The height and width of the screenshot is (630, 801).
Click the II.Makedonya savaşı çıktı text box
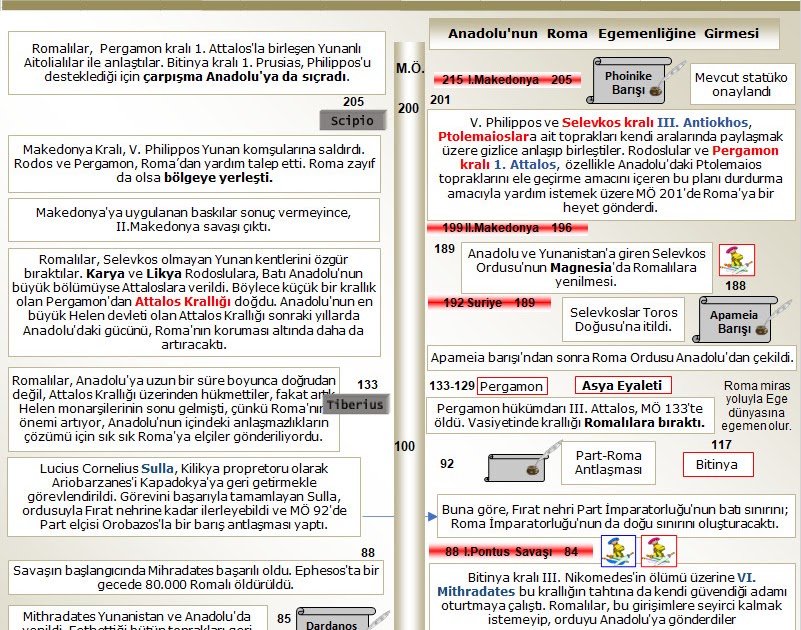194,220
